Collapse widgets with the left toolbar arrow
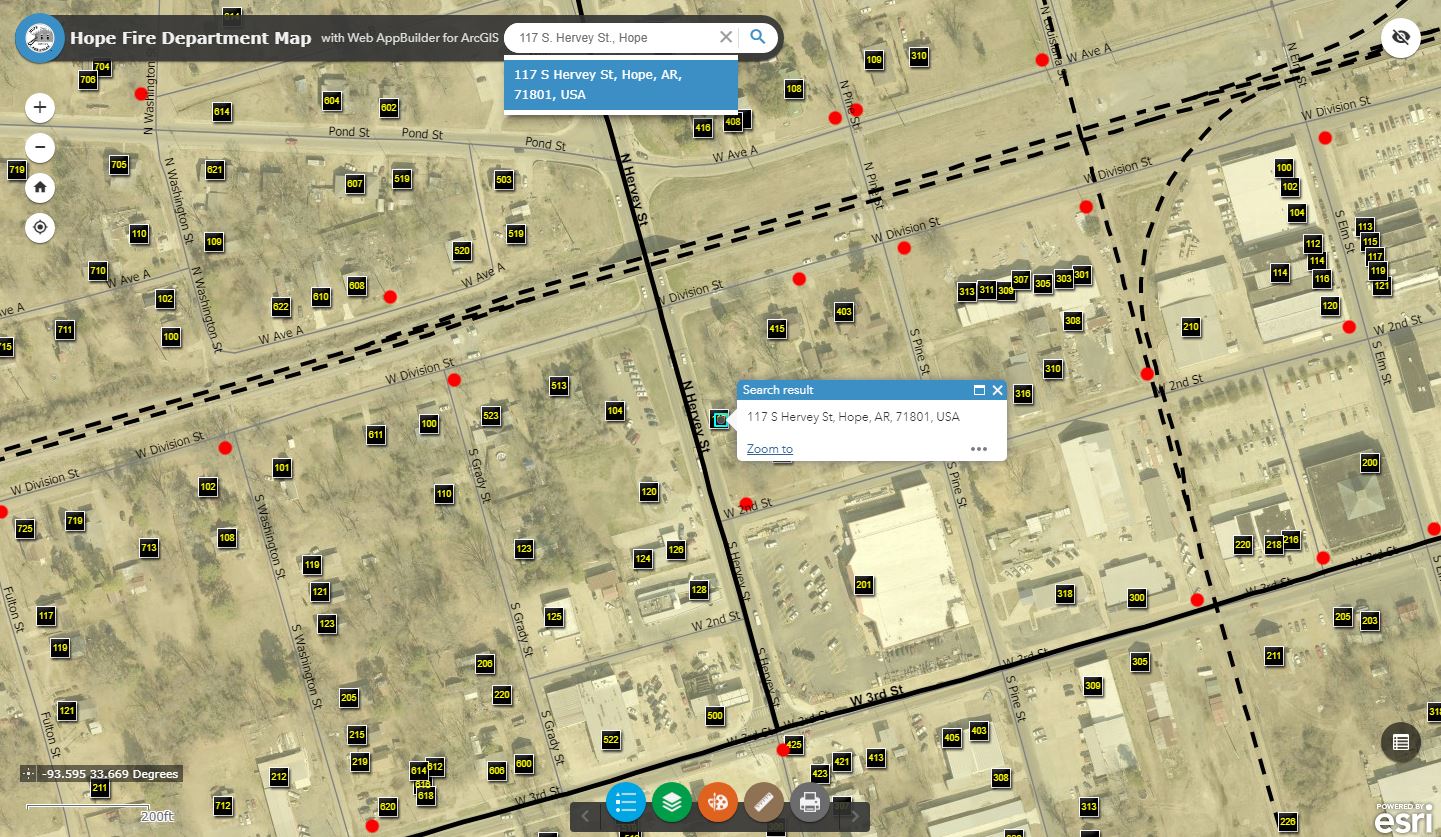Image resolution: width=1441 pixels, height=837 pixels. tap(585, 815)
